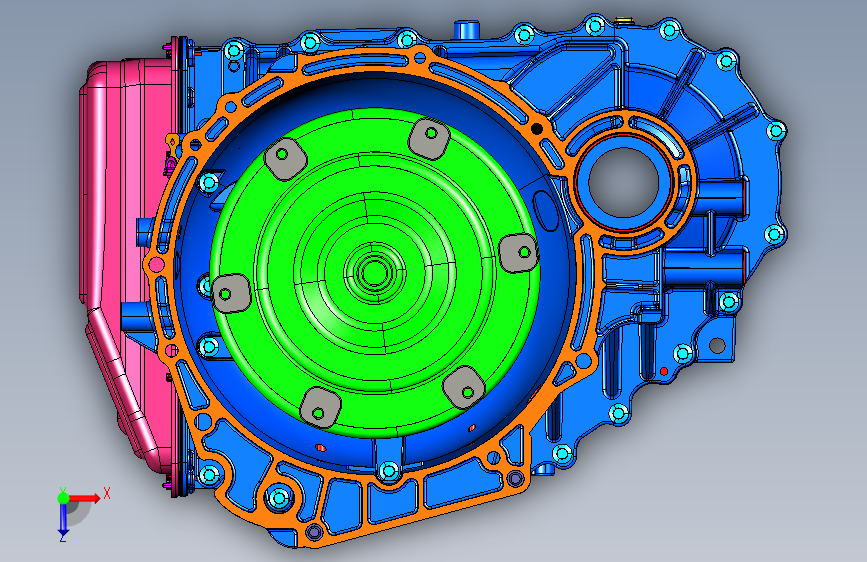Pick the circular output shaft opening
The width and height of the screenshot is (867, 562).
tap(624, 182)
